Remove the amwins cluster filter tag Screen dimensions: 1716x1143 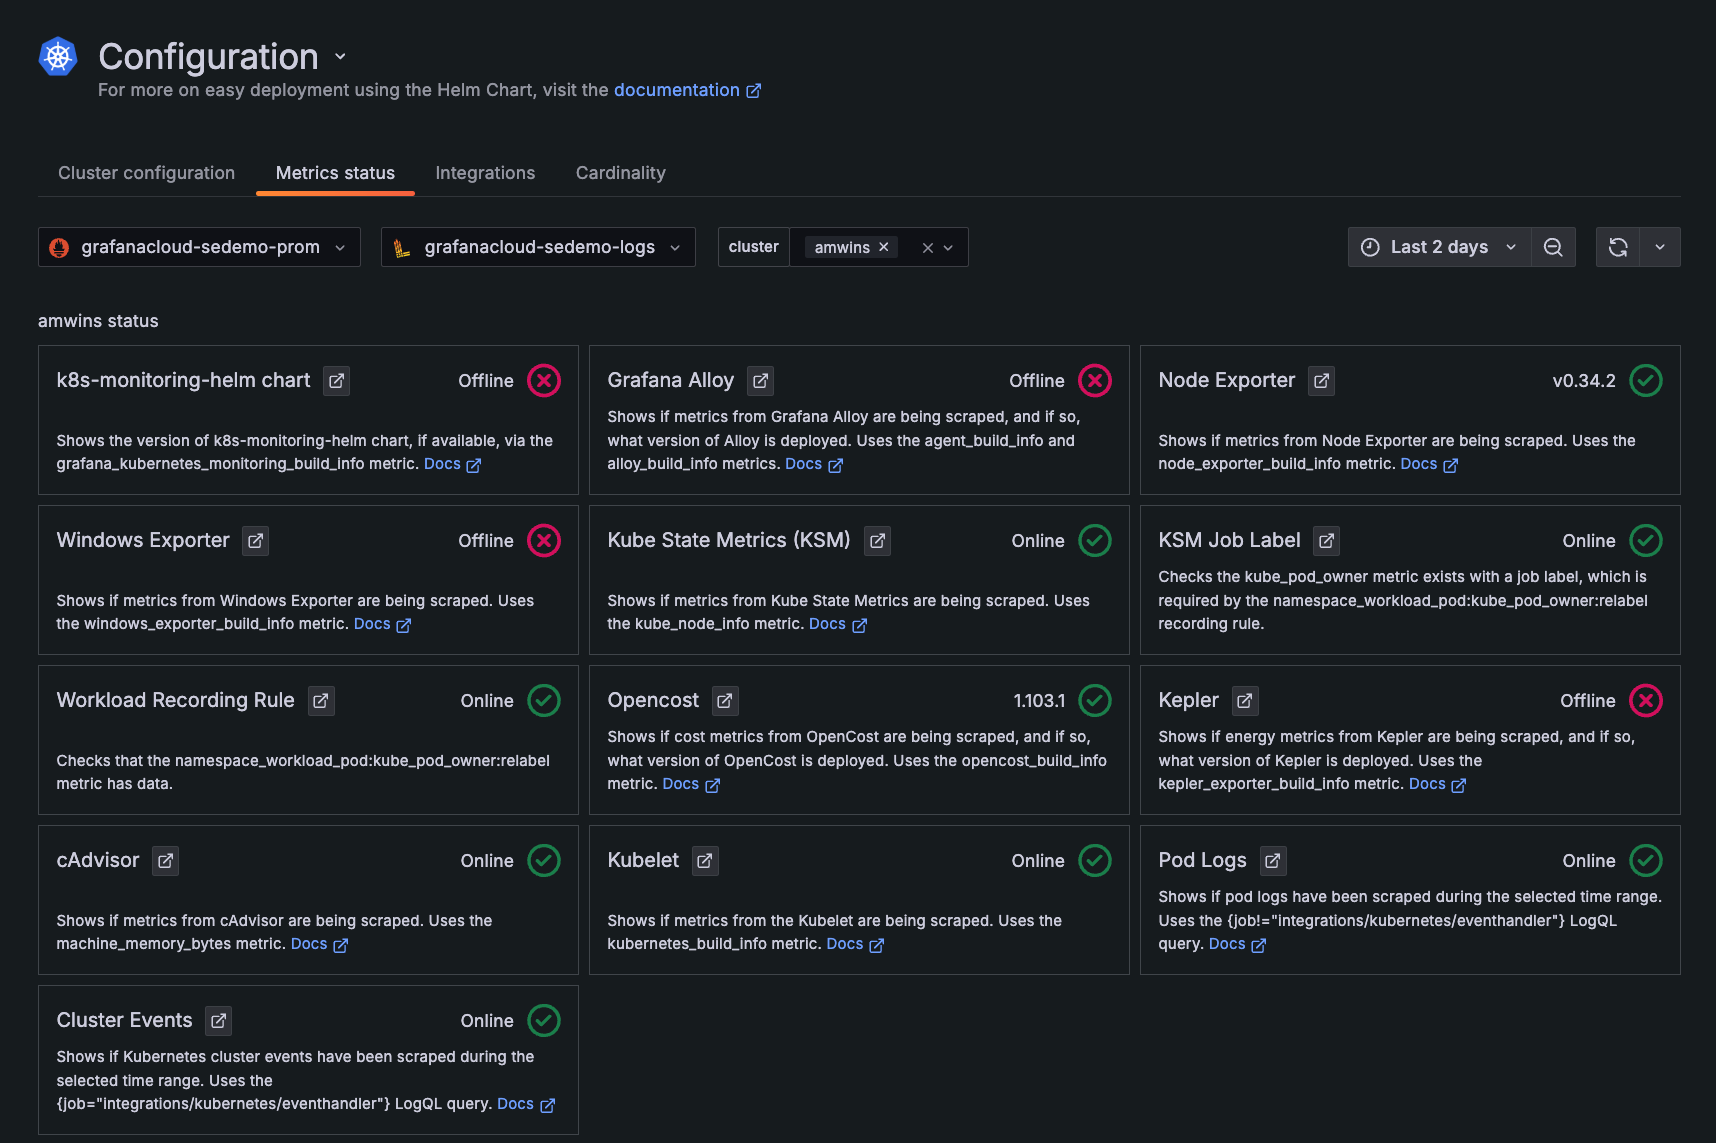[884, 247]
